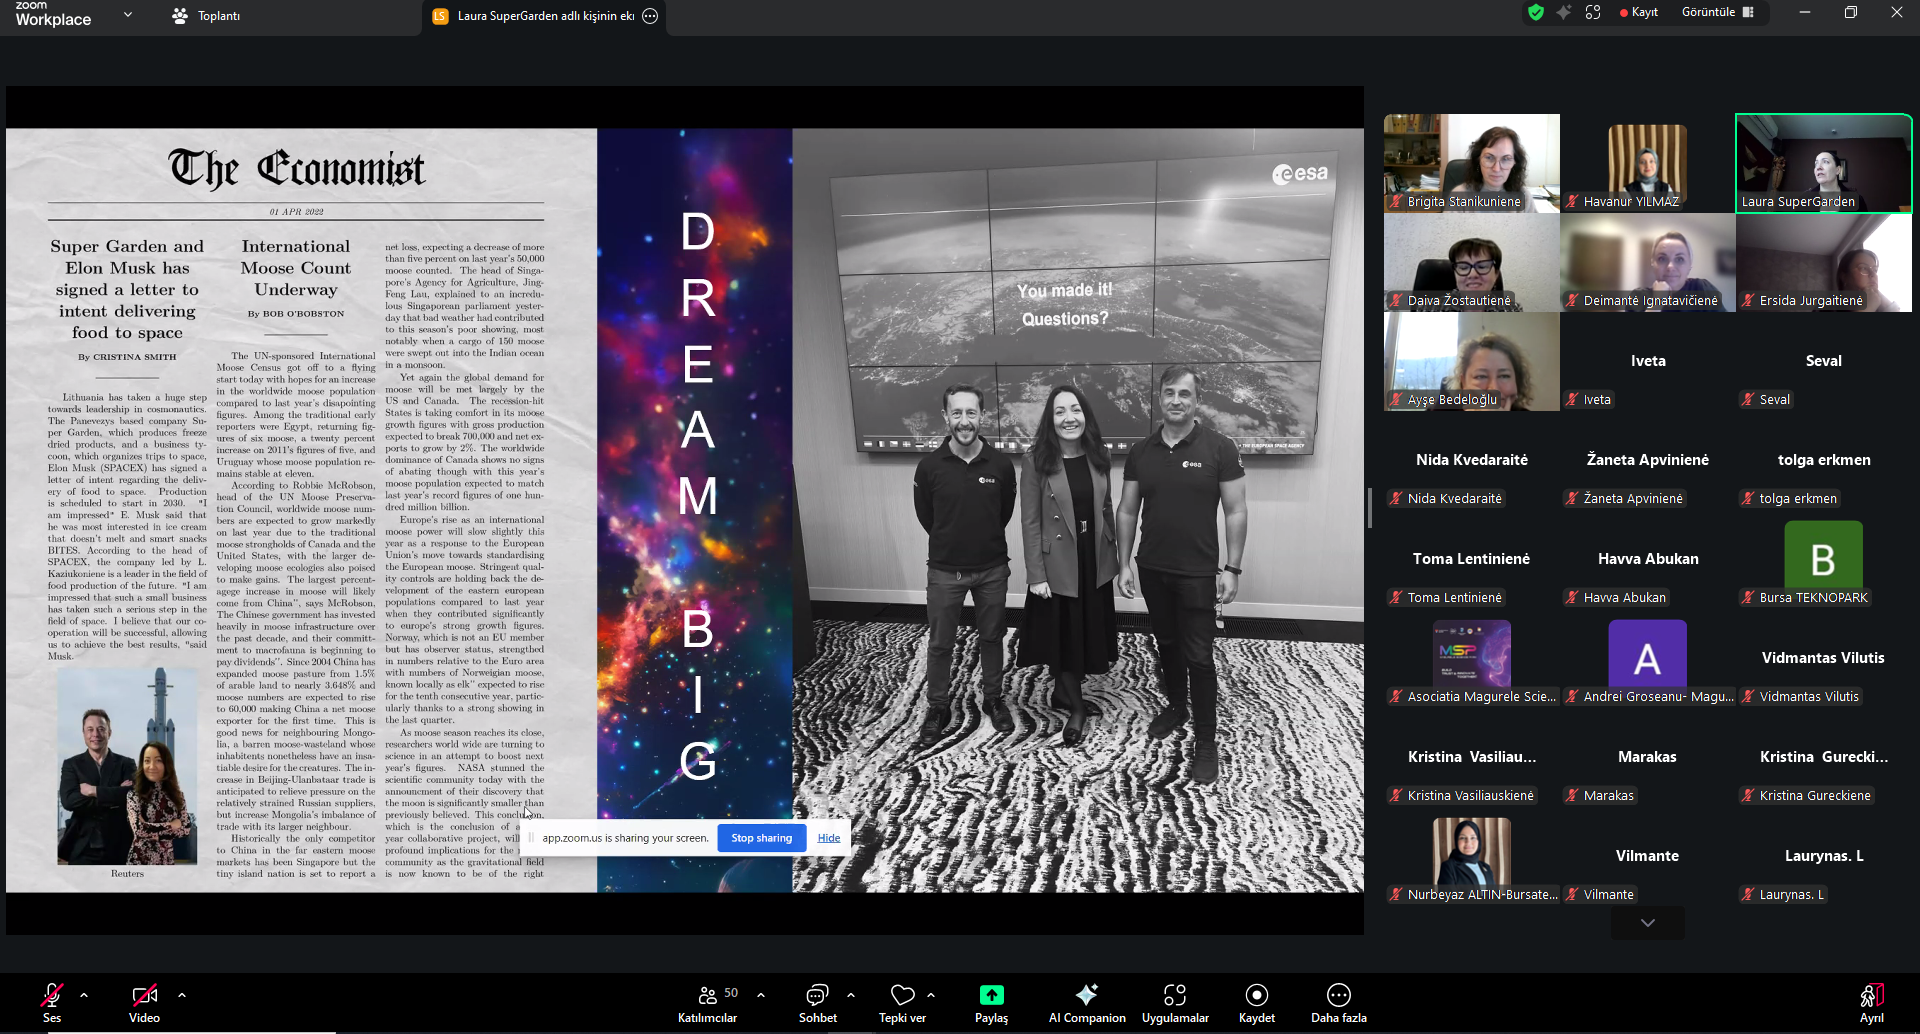1920x1034 pixels.
Task: Unmute microphone with Ses button
Action: [x=52, y=1003]
